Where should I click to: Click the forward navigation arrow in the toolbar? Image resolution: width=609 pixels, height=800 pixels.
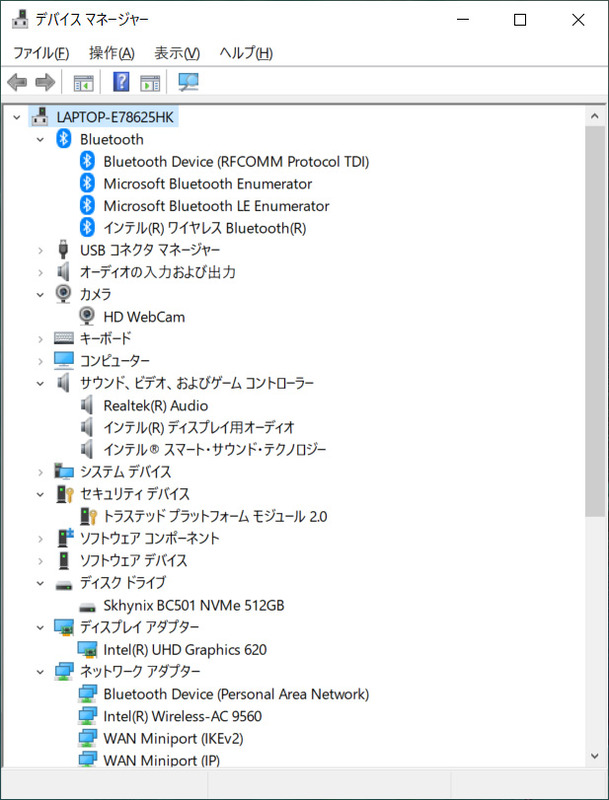(x=45, y=82)
